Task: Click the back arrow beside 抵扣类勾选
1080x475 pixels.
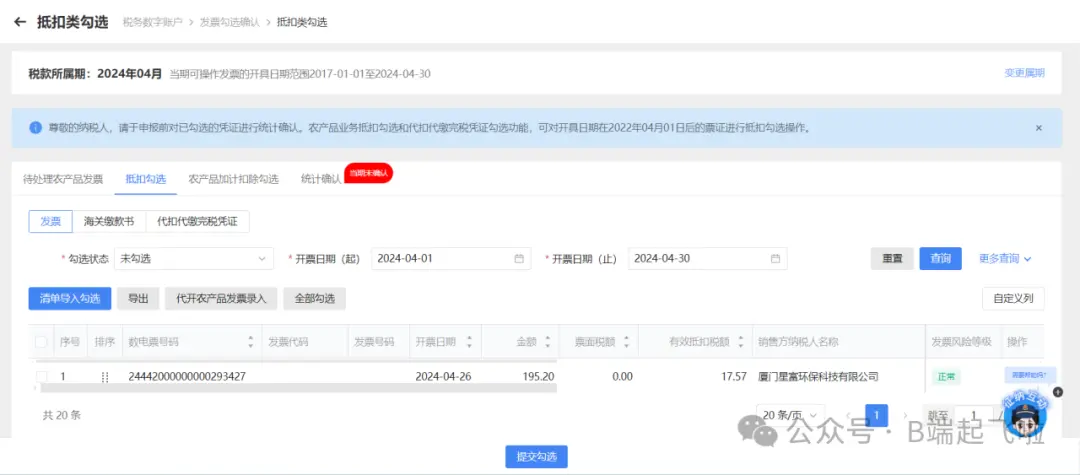Action: (x=20, y=21)
